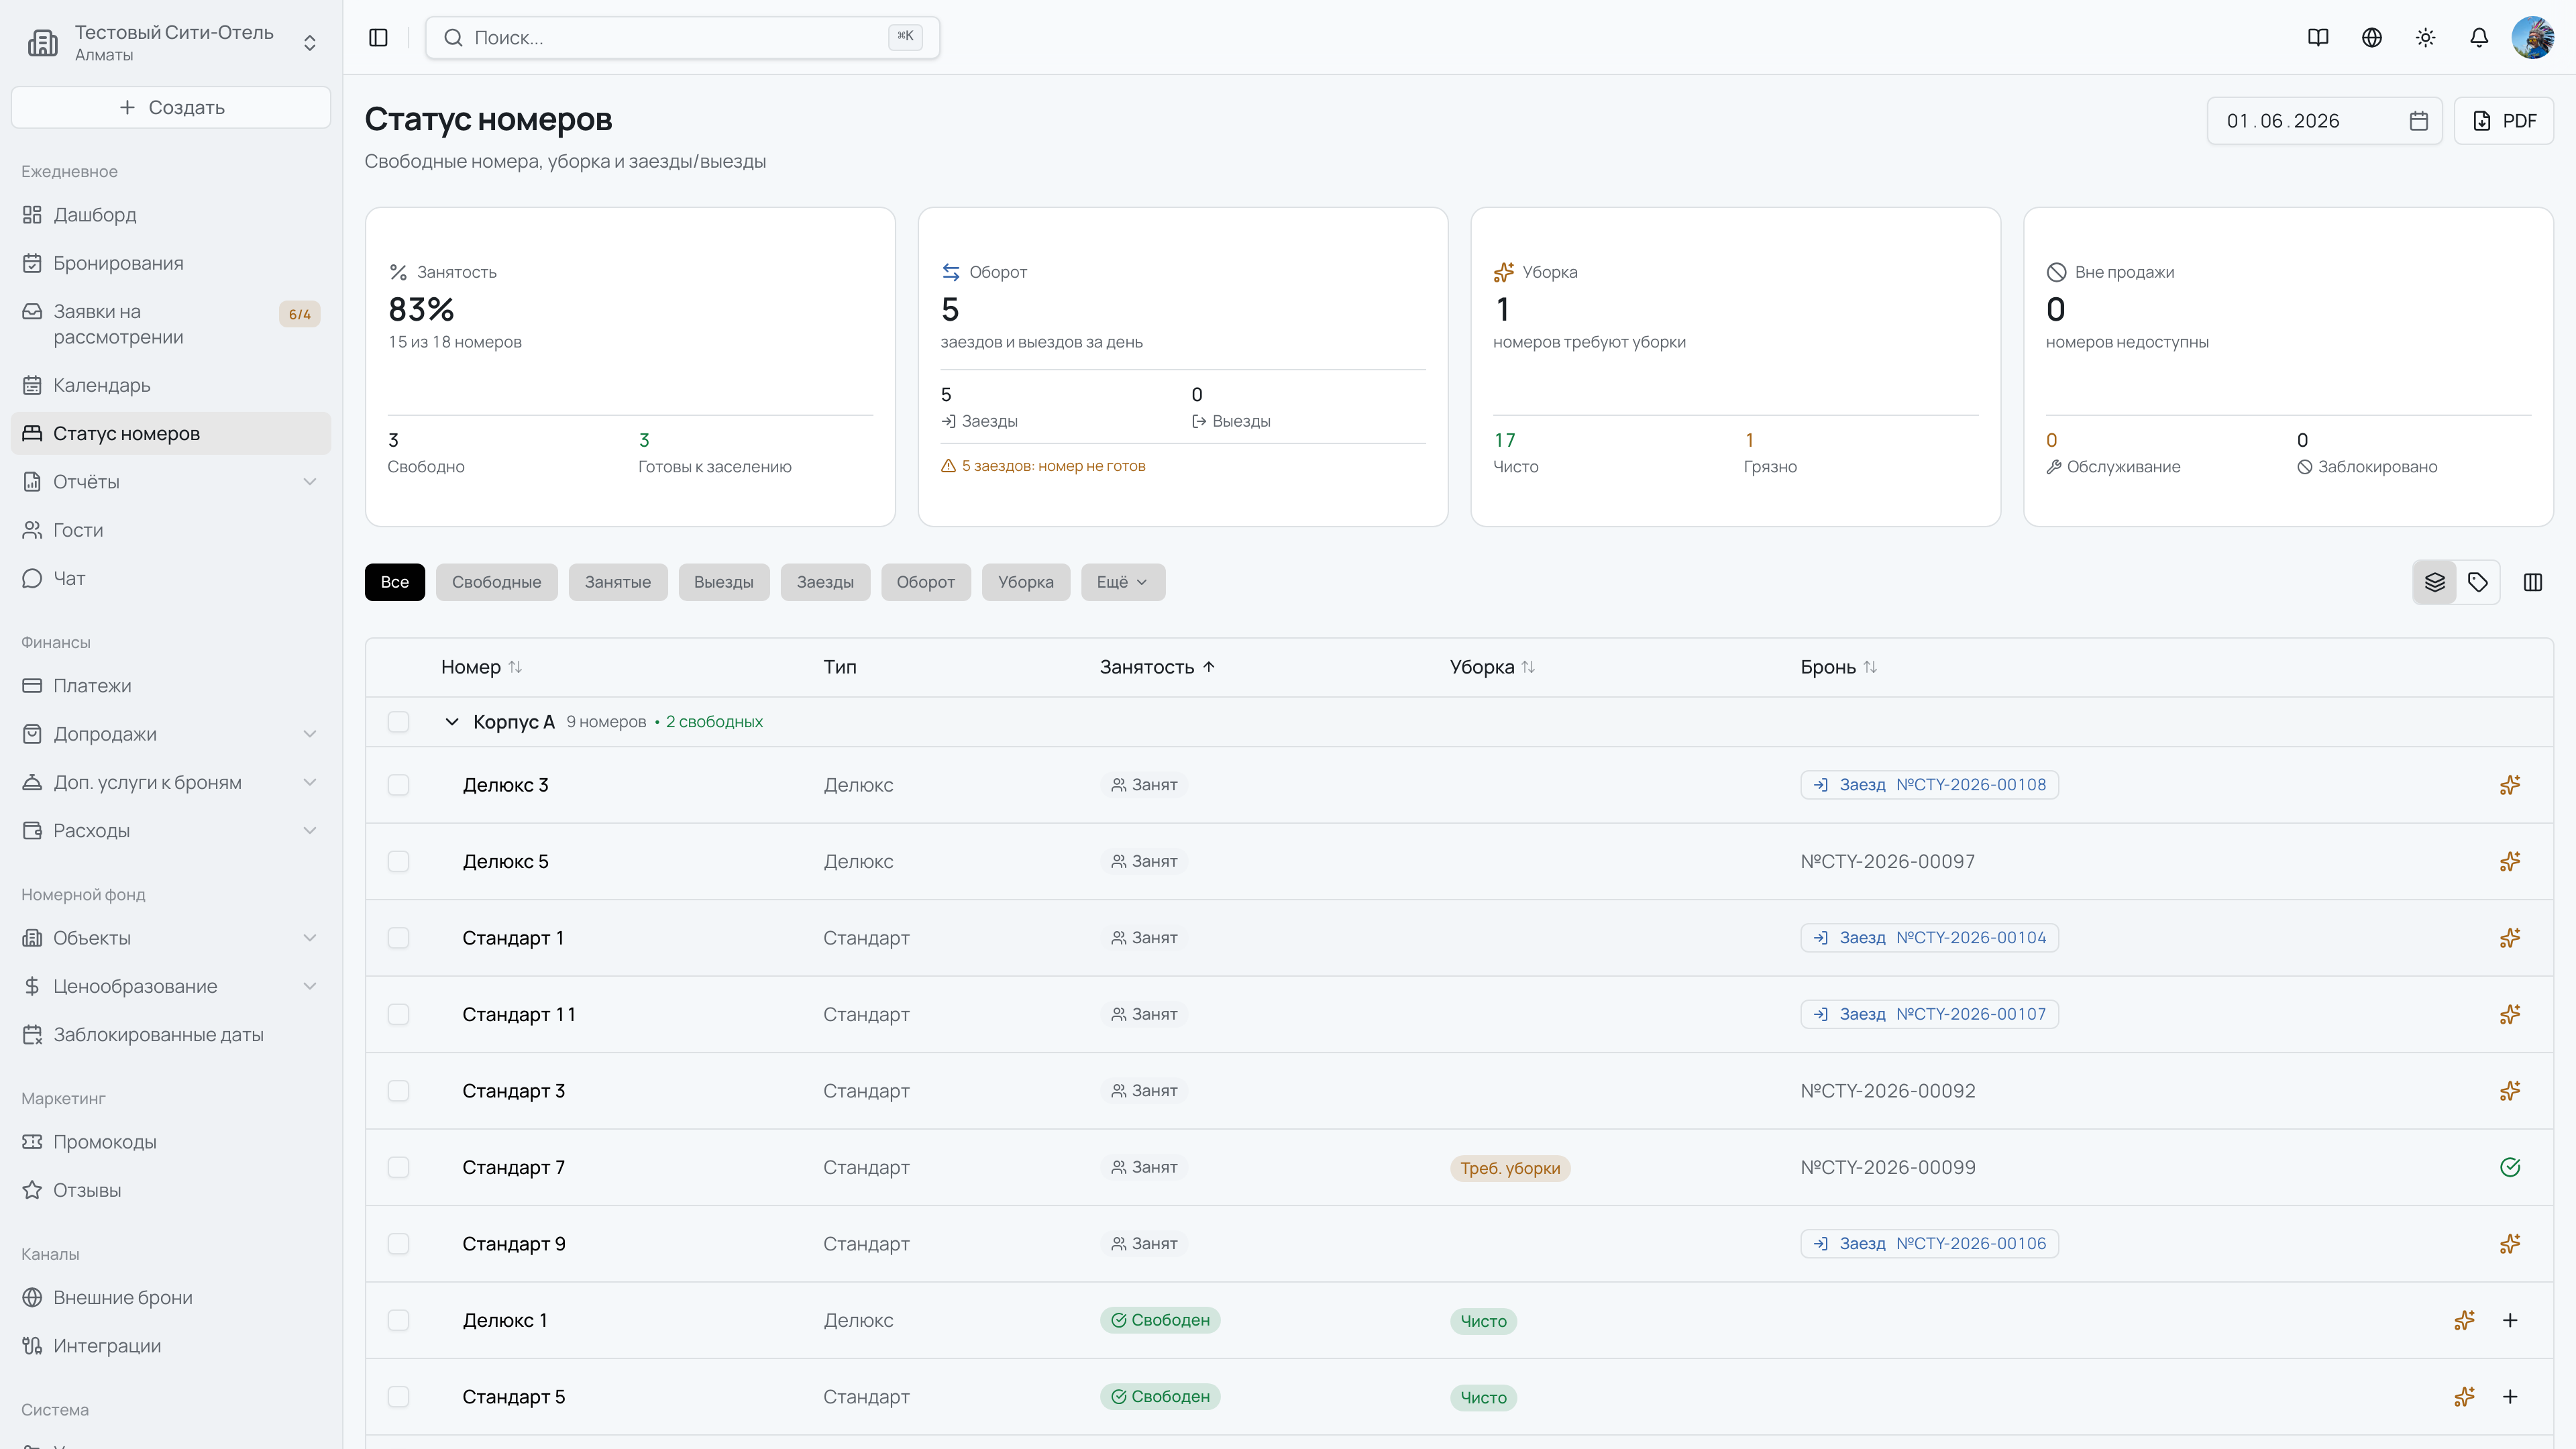
Task: Export the report with PDF button
Action: coord(2504,121)
